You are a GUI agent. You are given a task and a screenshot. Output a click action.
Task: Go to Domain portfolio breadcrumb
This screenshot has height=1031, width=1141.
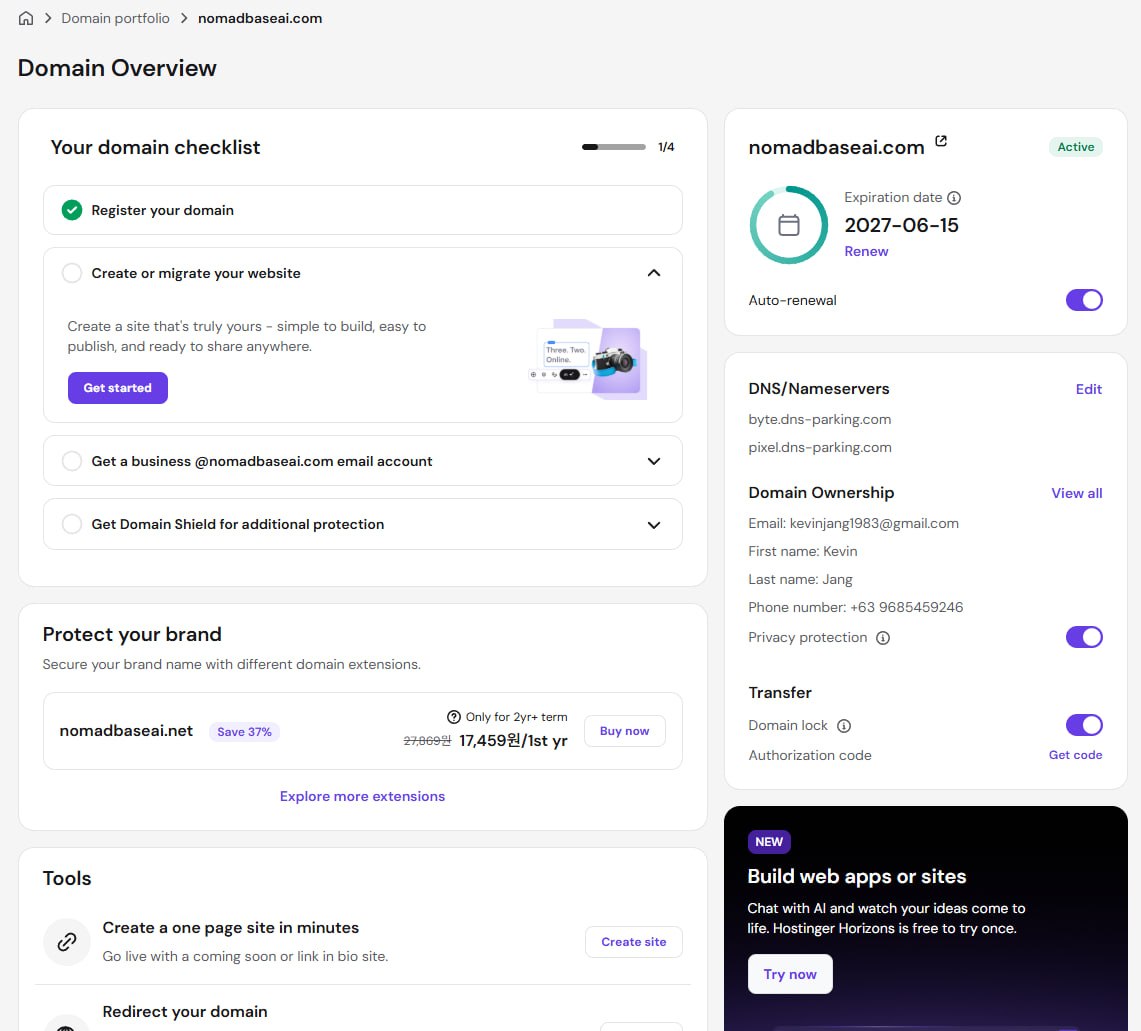[x=115, y=18]
